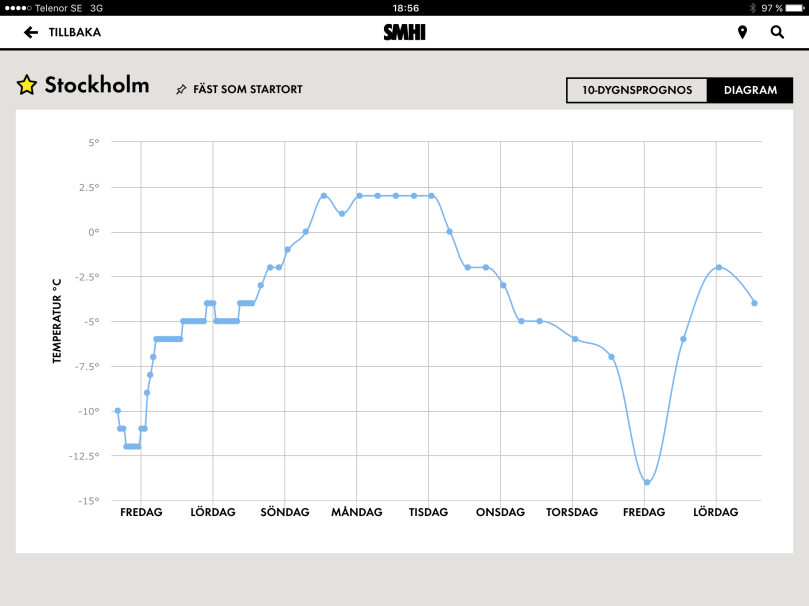The image size is (809, 606).
Task: Click the Stockholm location title
Action: 96,85
